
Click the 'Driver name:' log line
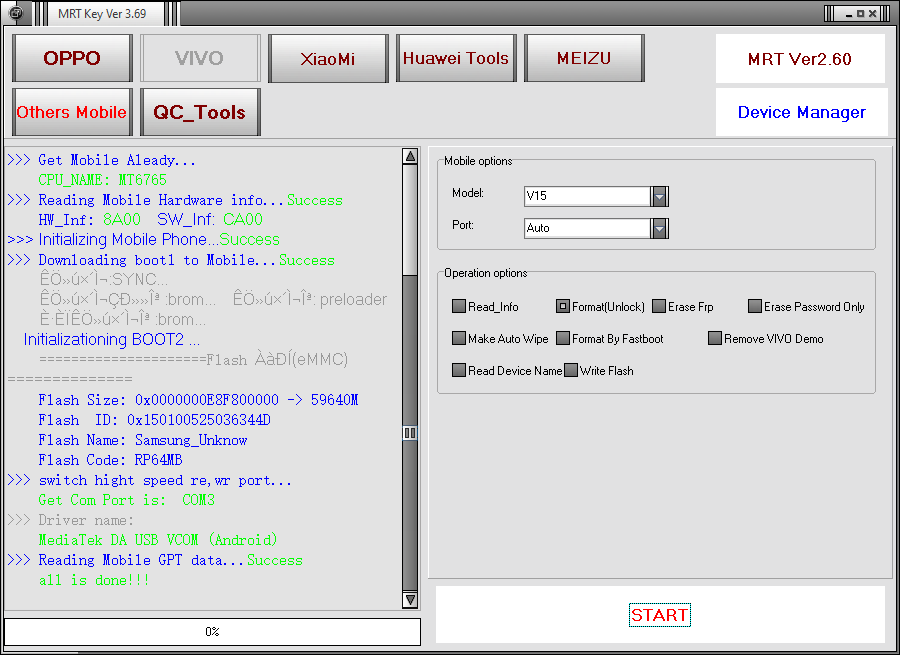70,521
